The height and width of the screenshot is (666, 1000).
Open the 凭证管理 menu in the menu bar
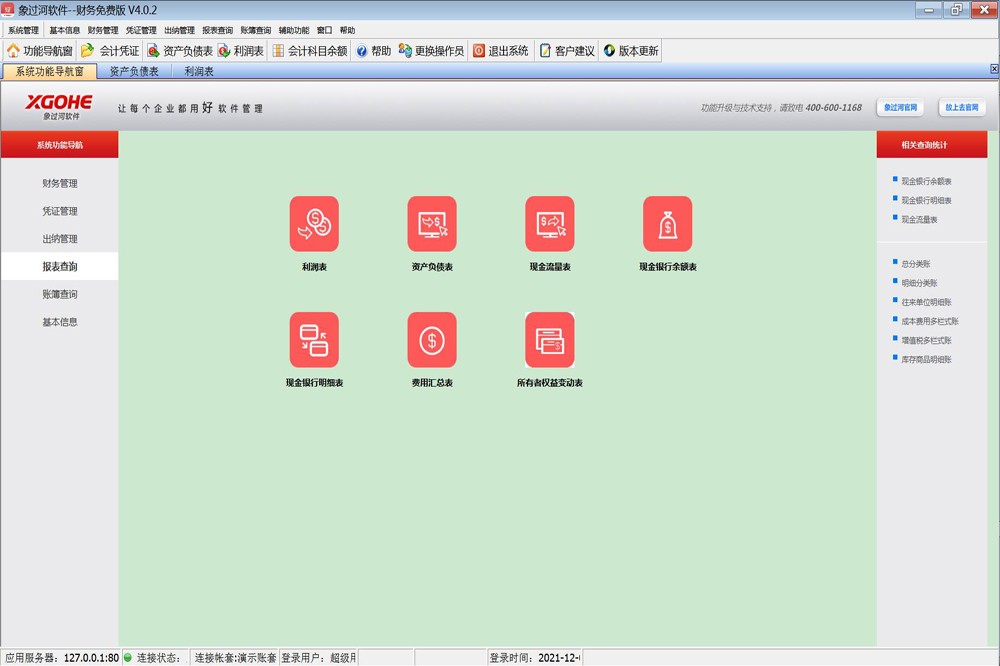141,30
